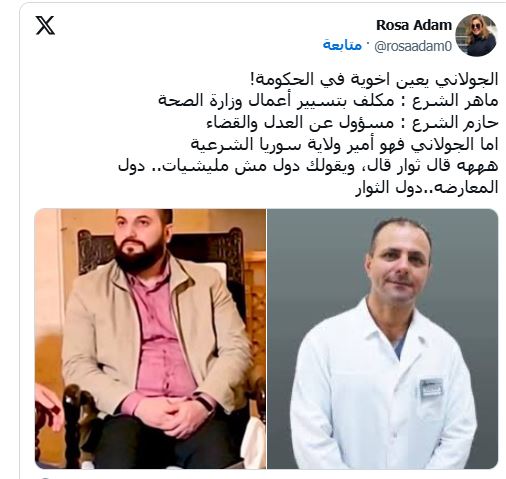This screenshot has width=506, height=479.
Task: Click the X logo icon
Action: (x=45, y=26)
